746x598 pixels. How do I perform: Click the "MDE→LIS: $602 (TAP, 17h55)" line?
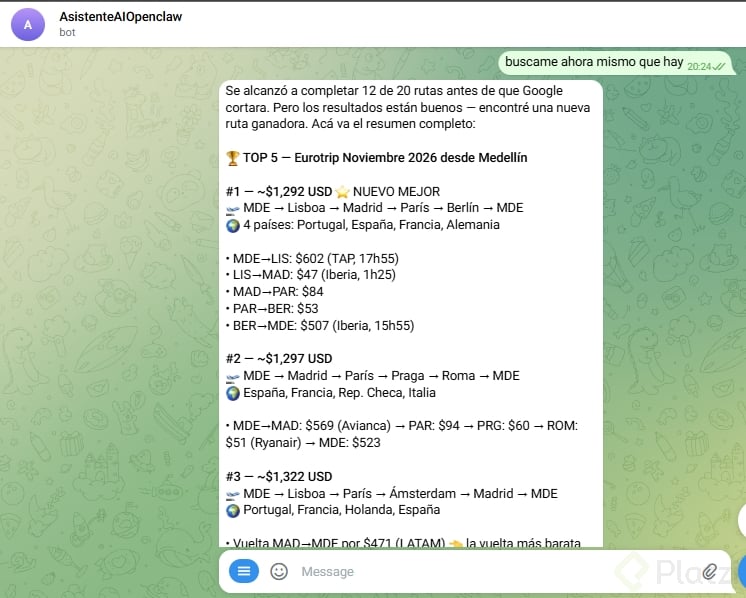pyautogui.click(x=312, y=259)
